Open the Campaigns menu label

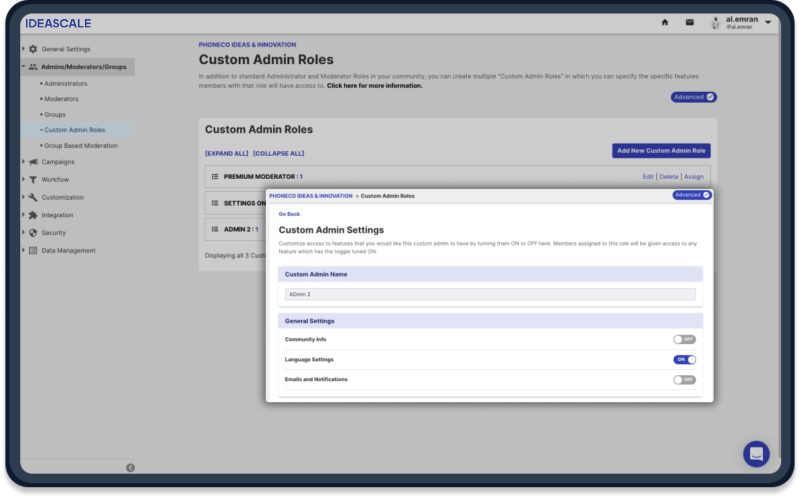point(58,162)
